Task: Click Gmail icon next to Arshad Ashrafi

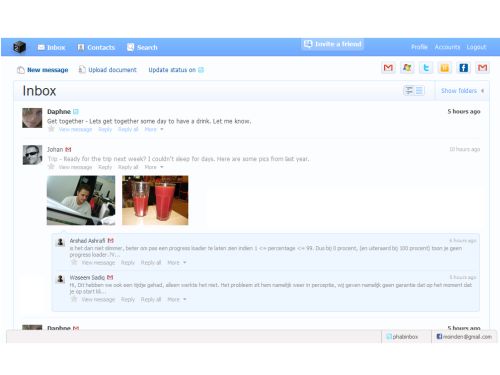Action: pyautogui.click(x=111, y=241)
